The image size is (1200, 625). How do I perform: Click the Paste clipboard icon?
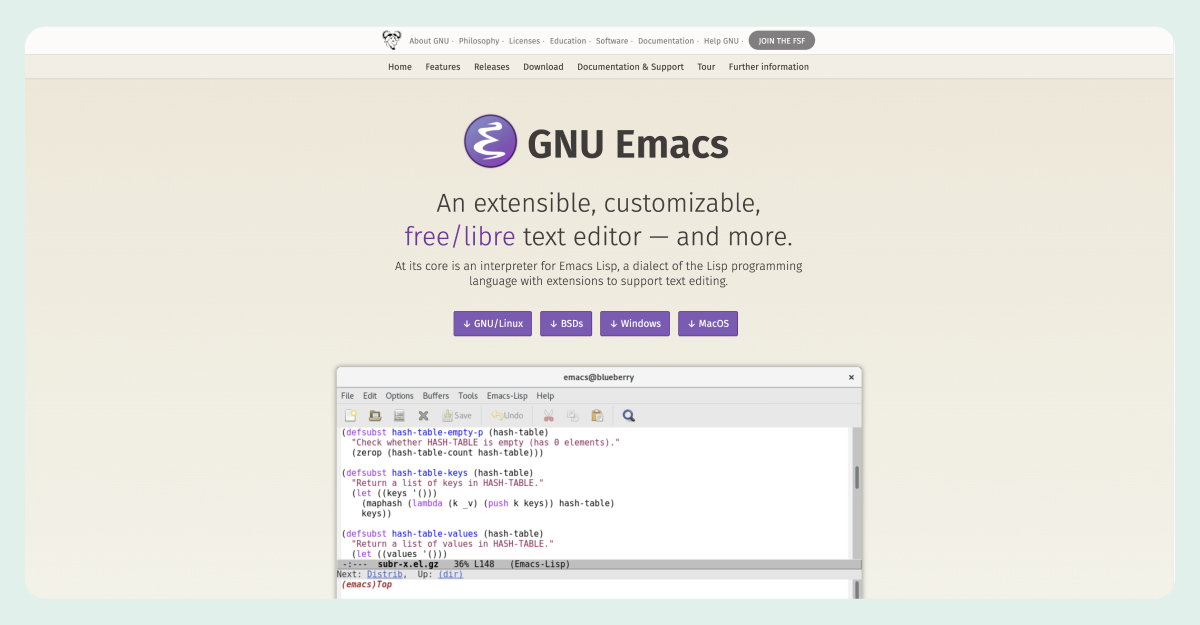[x=597, y=416]
